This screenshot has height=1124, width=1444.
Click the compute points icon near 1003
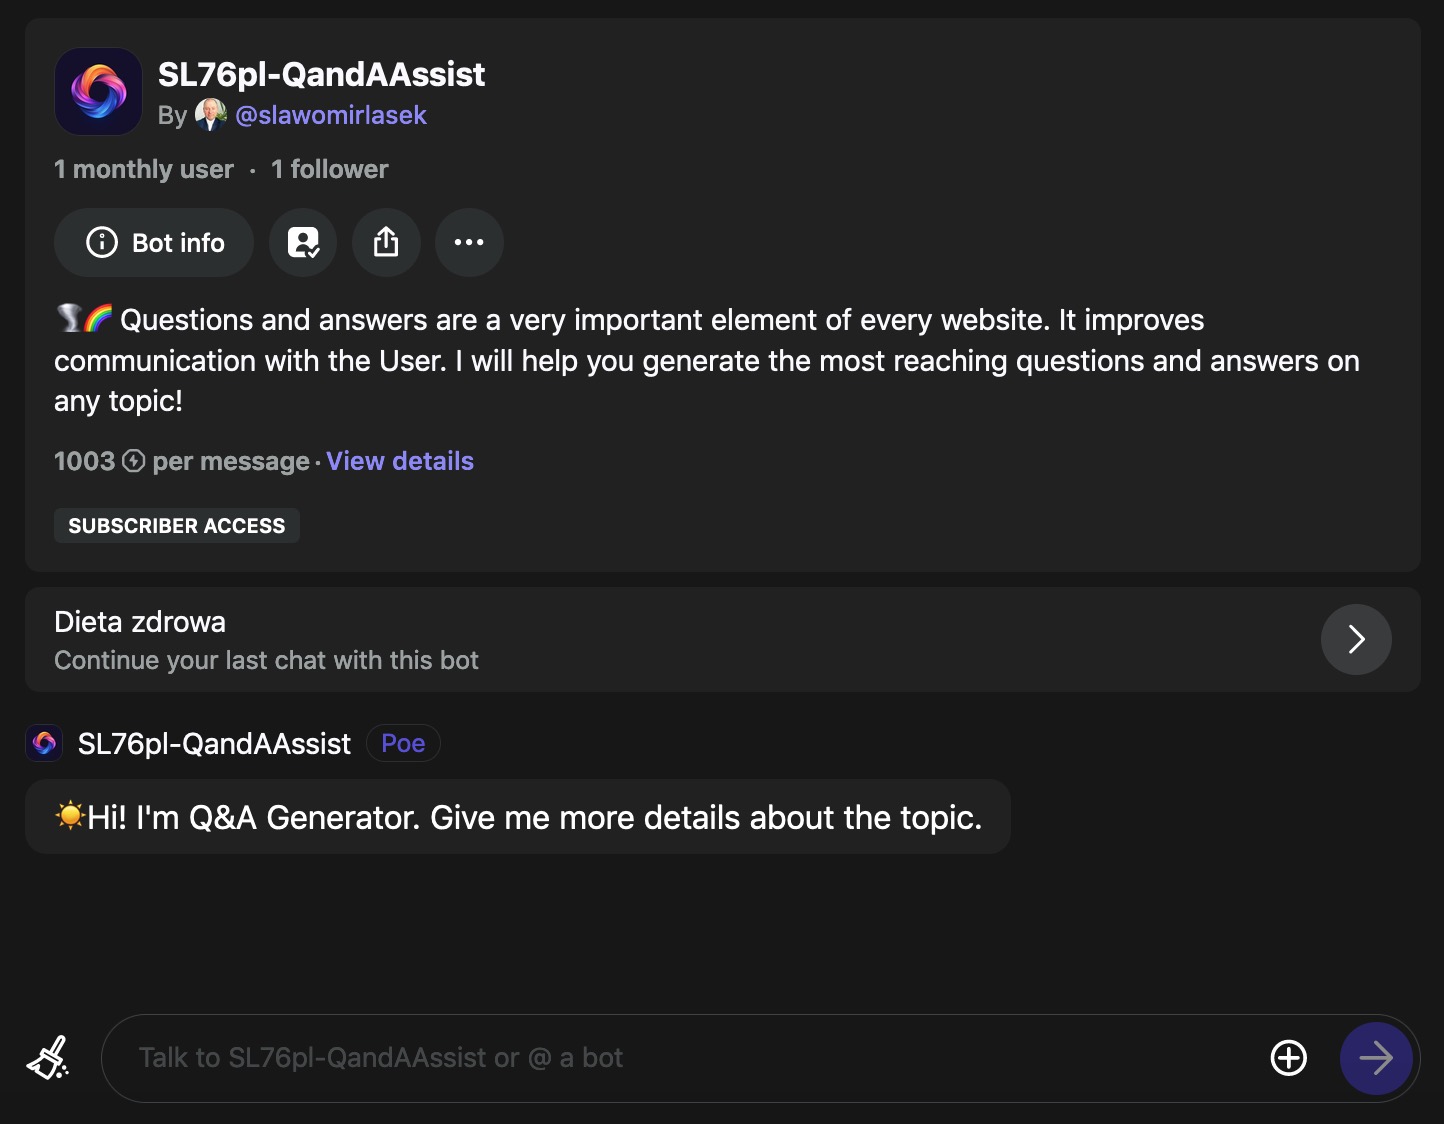(x=134, y=461)
